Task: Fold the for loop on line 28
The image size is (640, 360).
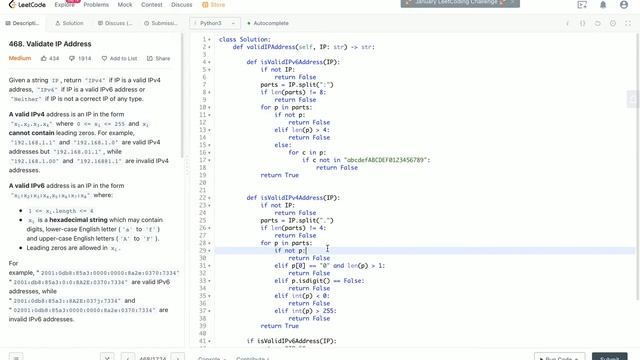Action: tap(209, 243)
